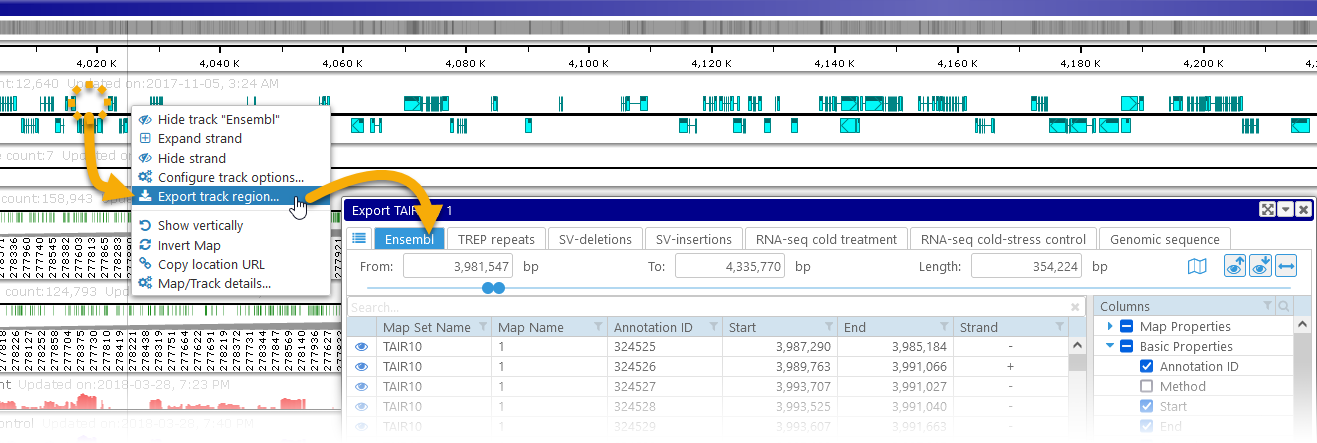Click the map icon beside Length field
Viewport: 1317px width, 443px height.
(x=1197, y=267)
